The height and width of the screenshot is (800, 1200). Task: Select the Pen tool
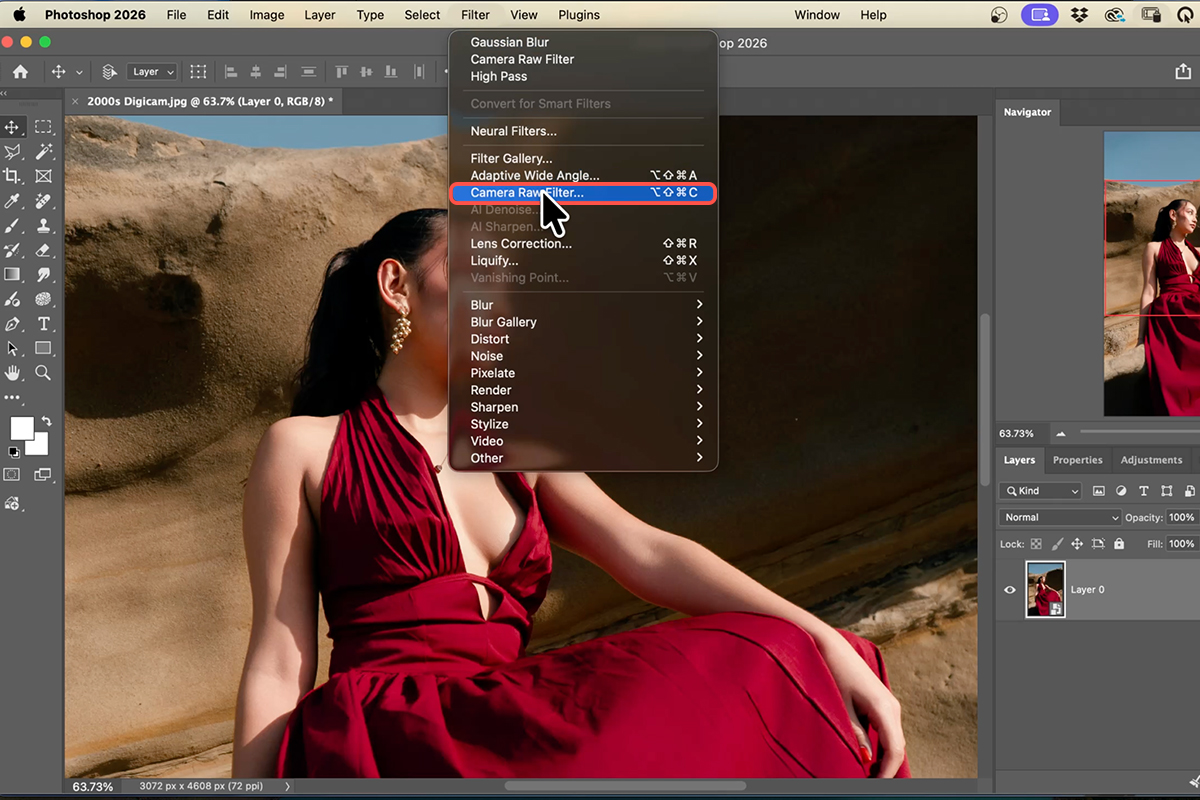(13, 324)
